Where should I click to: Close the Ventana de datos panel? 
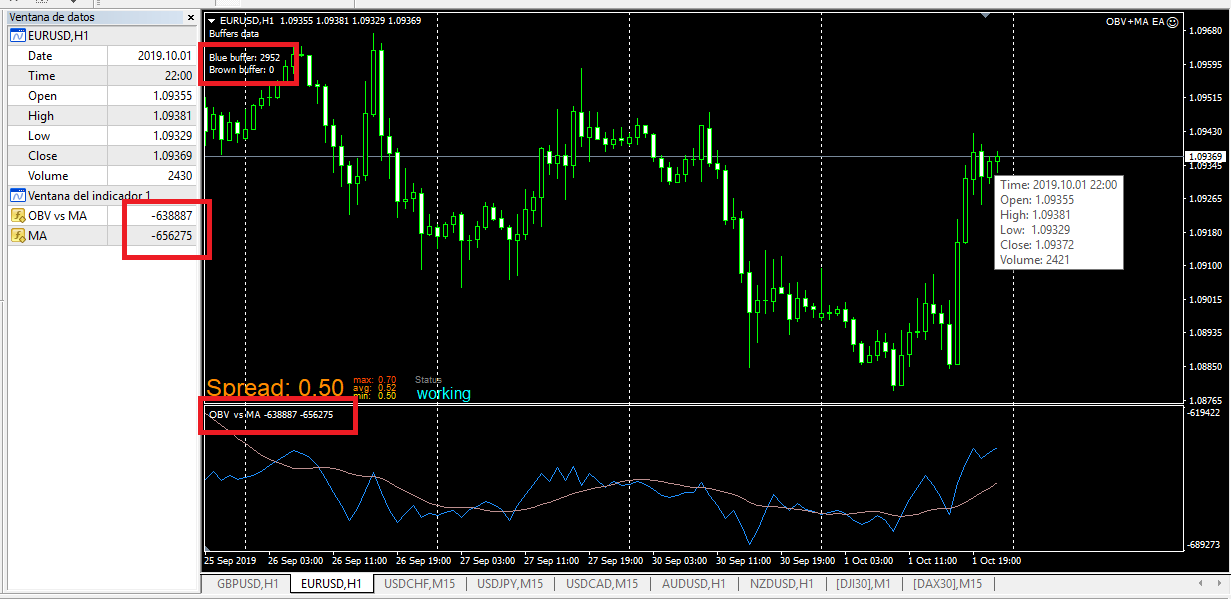pyautogui.click(x=191, y=17)
